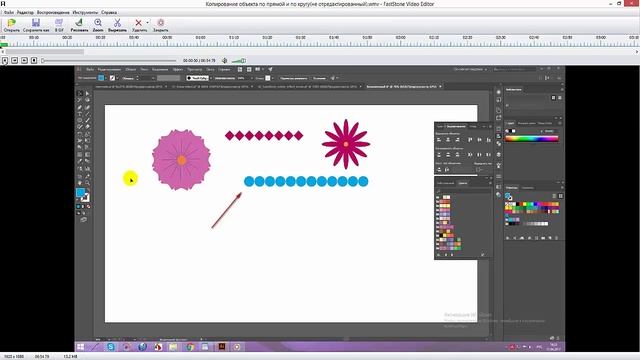
Task: Select the Pen tool
Action: click(x=80, y=107)
